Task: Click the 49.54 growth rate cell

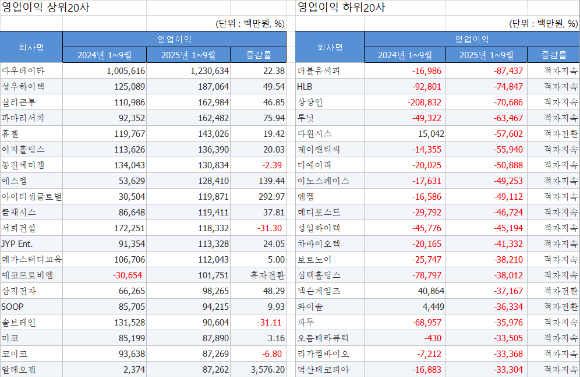Action: pos(259,87)
